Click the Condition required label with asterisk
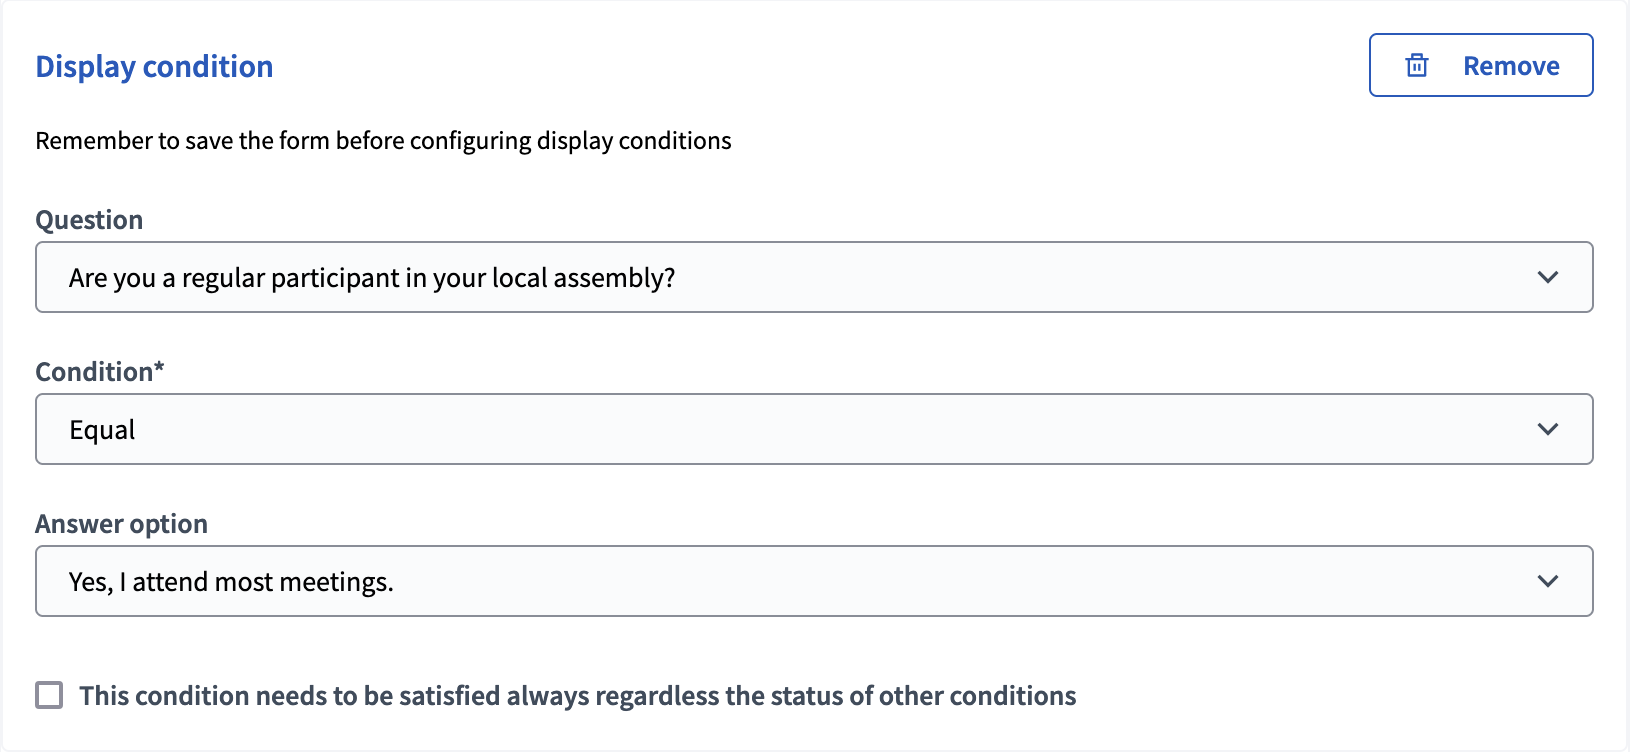This screenshot has height=752, width=1630. click(x=99, y=371)
